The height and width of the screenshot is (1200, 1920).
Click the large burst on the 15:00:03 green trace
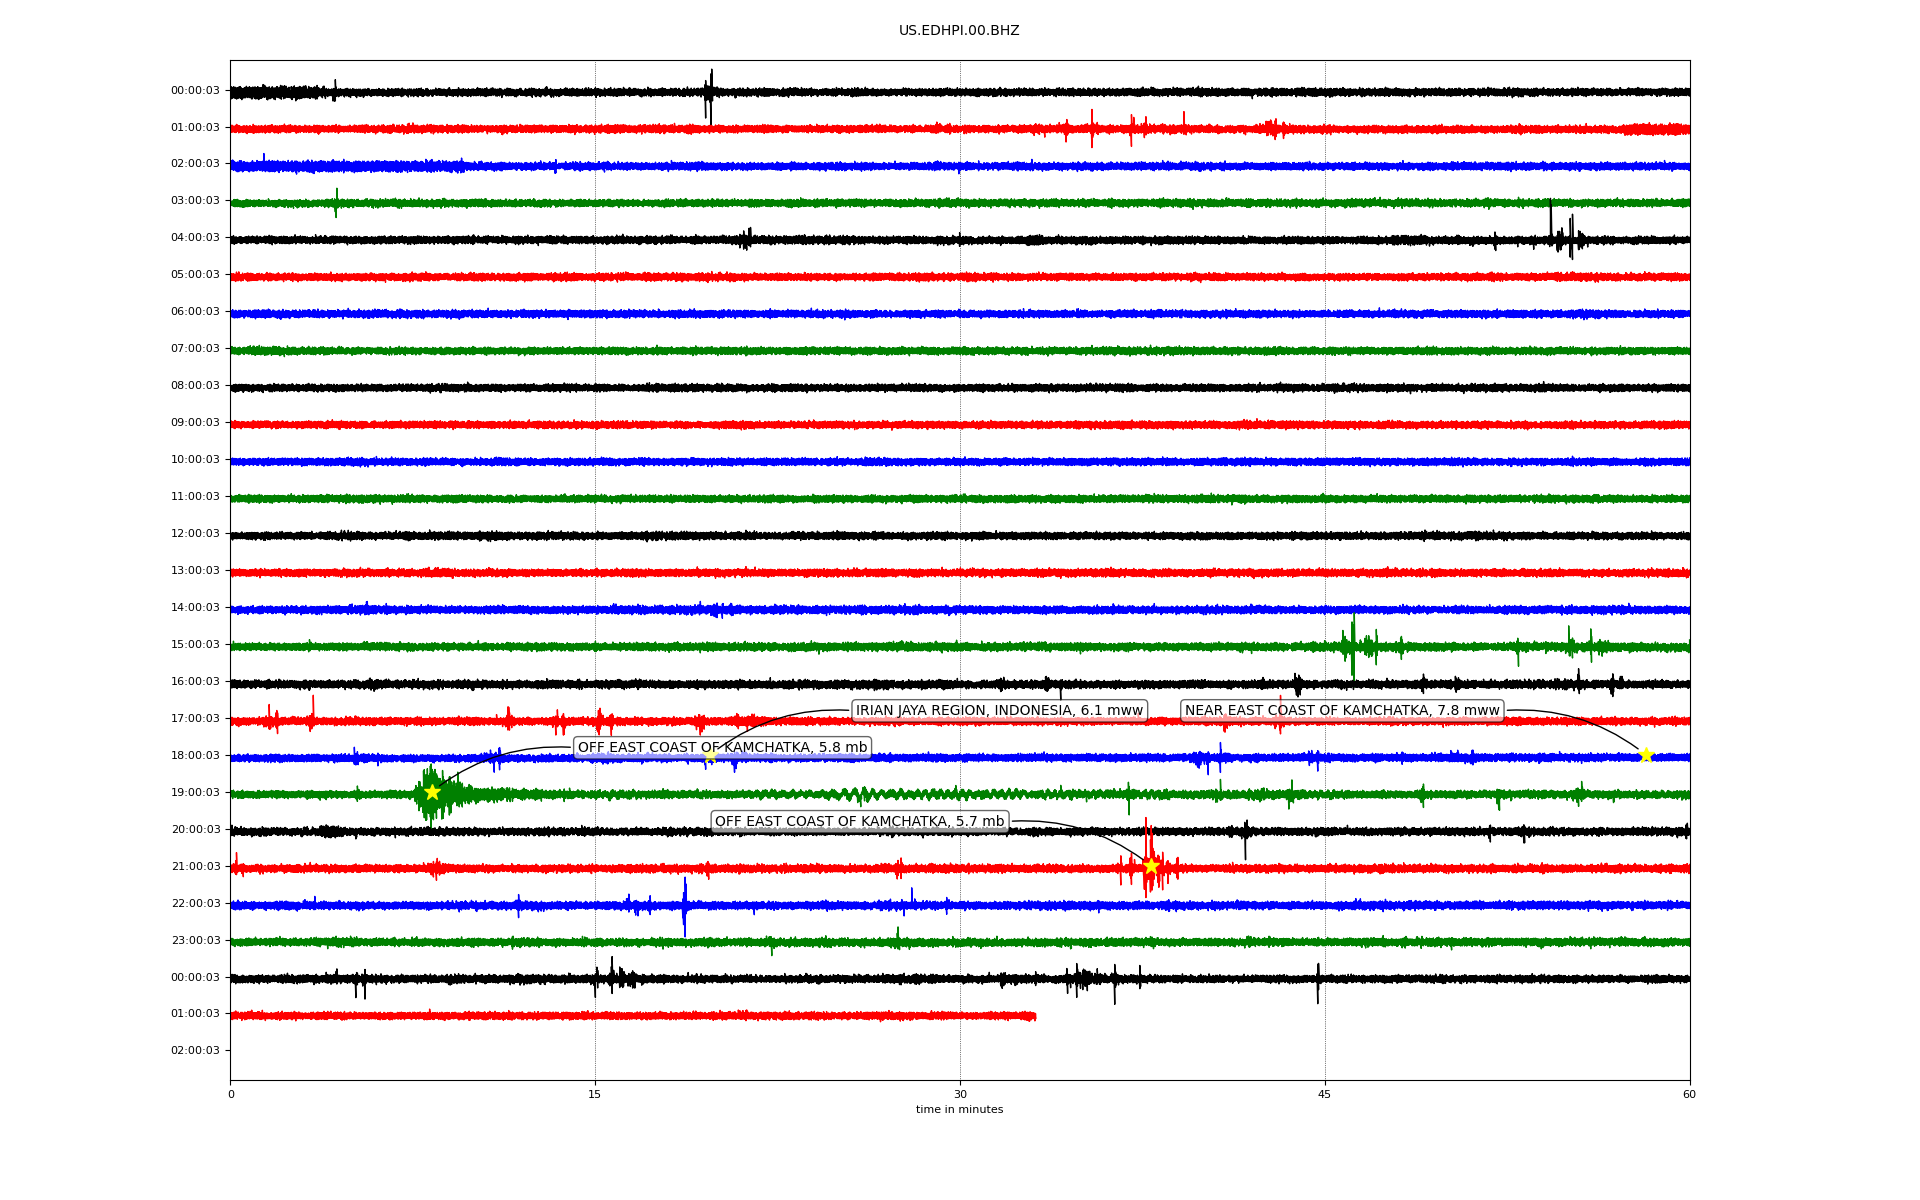tap(1353, 646)
